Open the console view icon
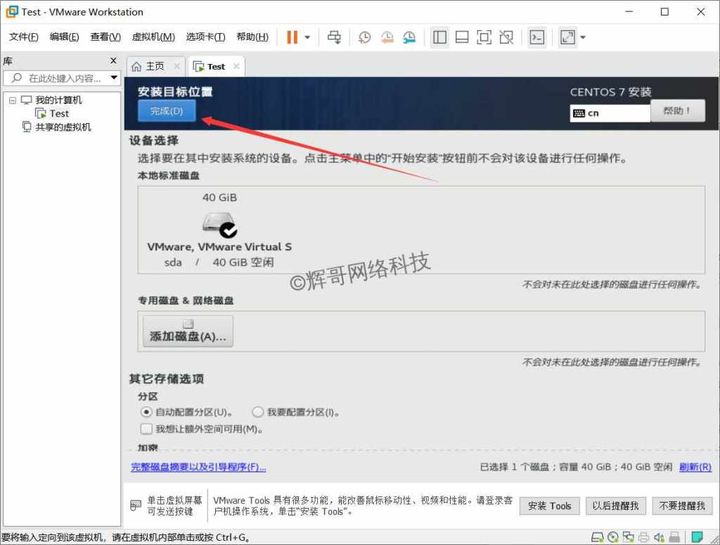The image size is (720, 545). [537, 37]
